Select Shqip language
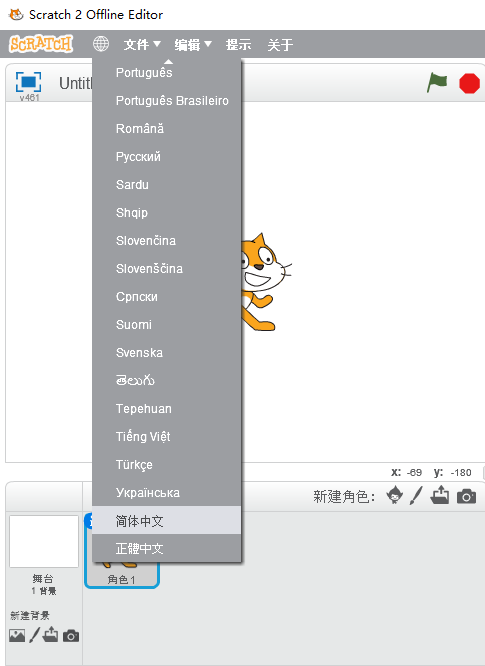The width and height of the screenshot is (485, 666). 166,212
